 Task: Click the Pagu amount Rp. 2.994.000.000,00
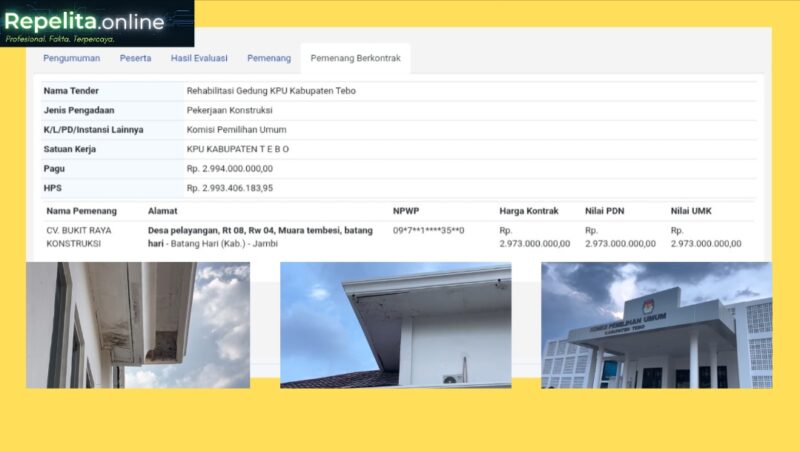pos(230,168)
